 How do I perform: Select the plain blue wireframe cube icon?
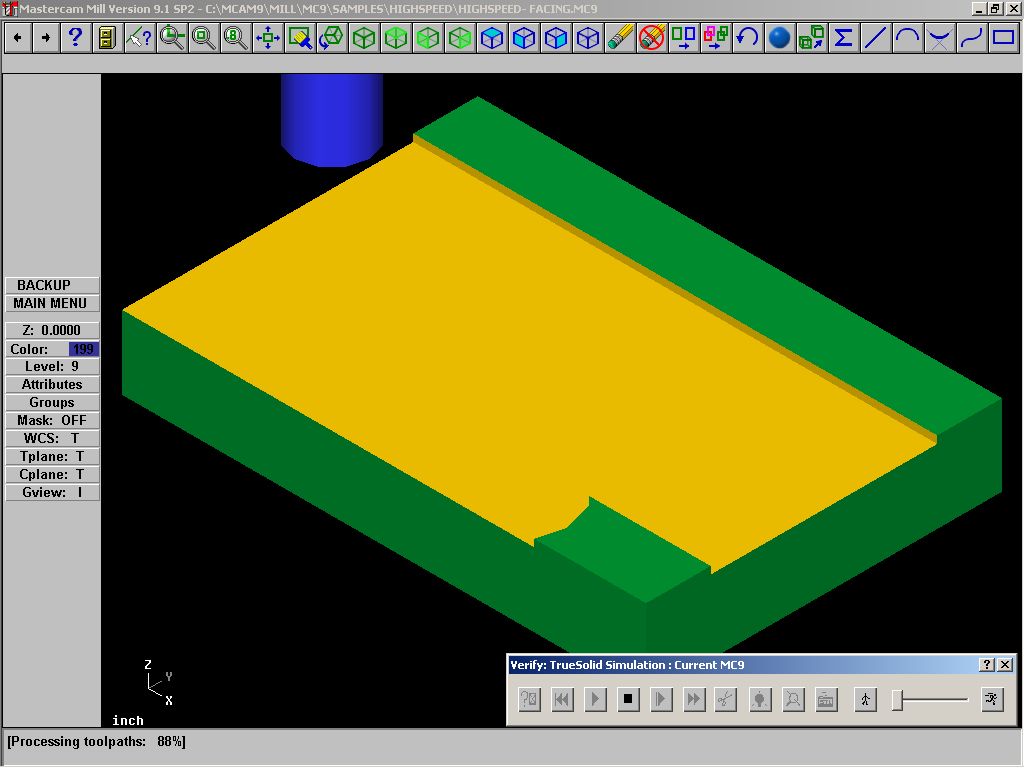pyautogui.click(x=588, y=37)
